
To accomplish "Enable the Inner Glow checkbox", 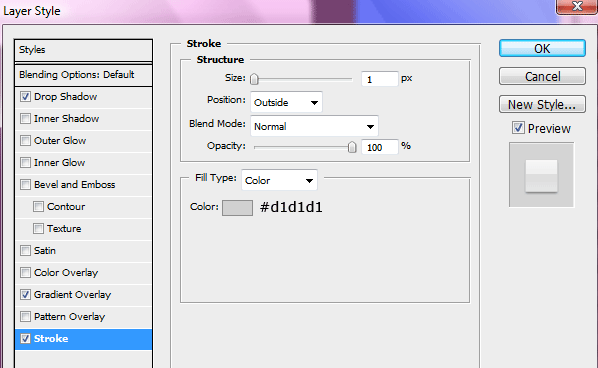I will tap(26, 163).
